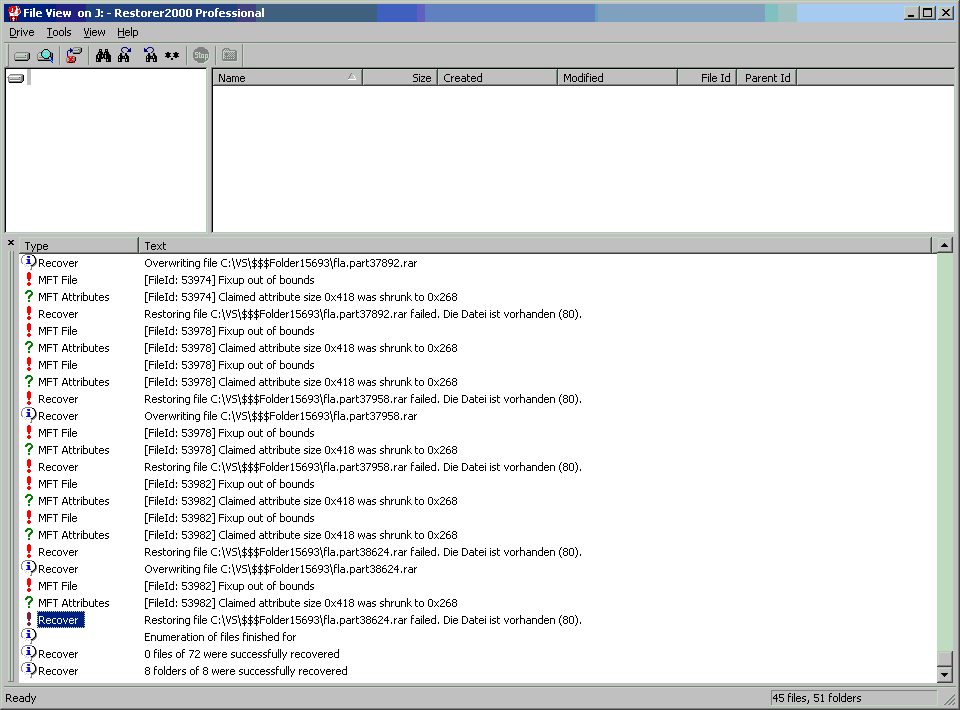Click info icon of 'Overwriting fla.part38624.rar' row

tap(29, 568)
